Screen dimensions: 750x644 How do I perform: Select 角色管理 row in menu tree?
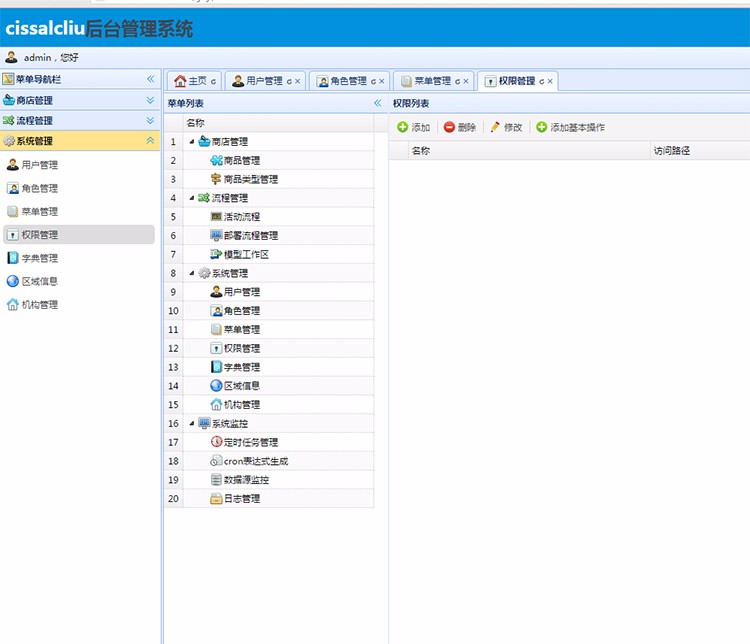[269, 311]
